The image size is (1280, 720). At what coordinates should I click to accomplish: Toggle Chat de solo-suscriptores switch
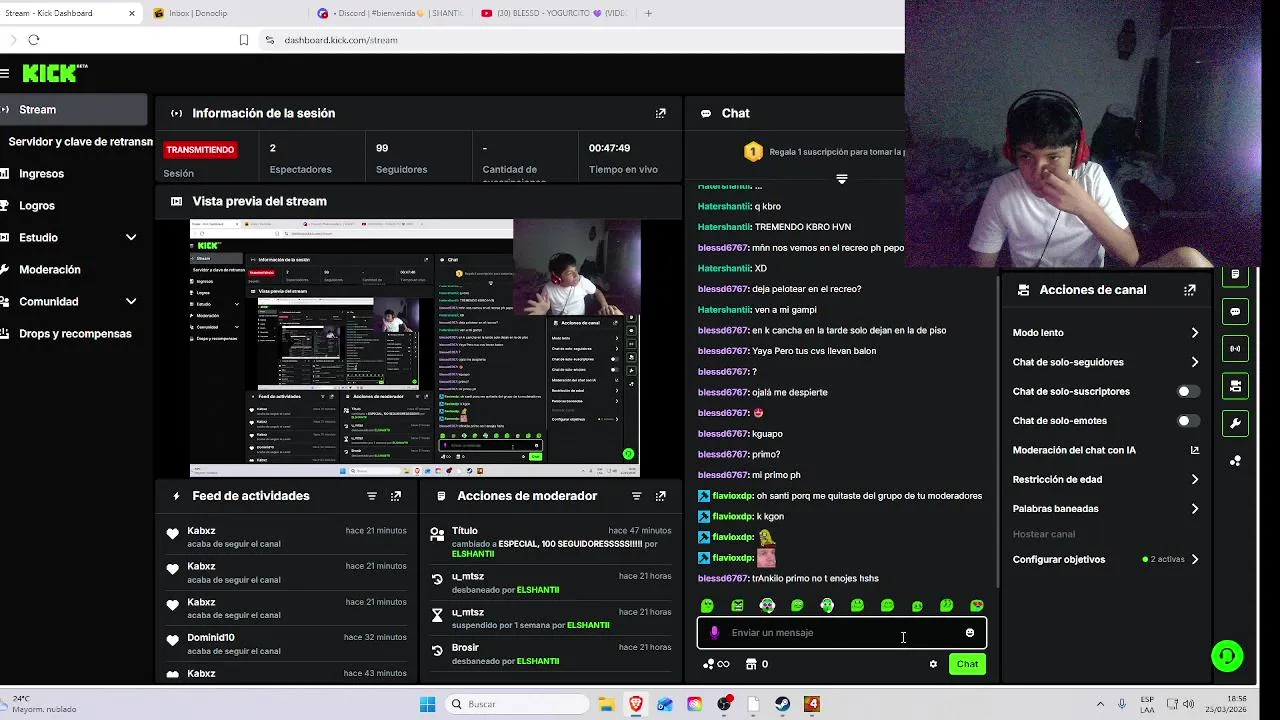pyautogui.click(x=1188, y=392)
